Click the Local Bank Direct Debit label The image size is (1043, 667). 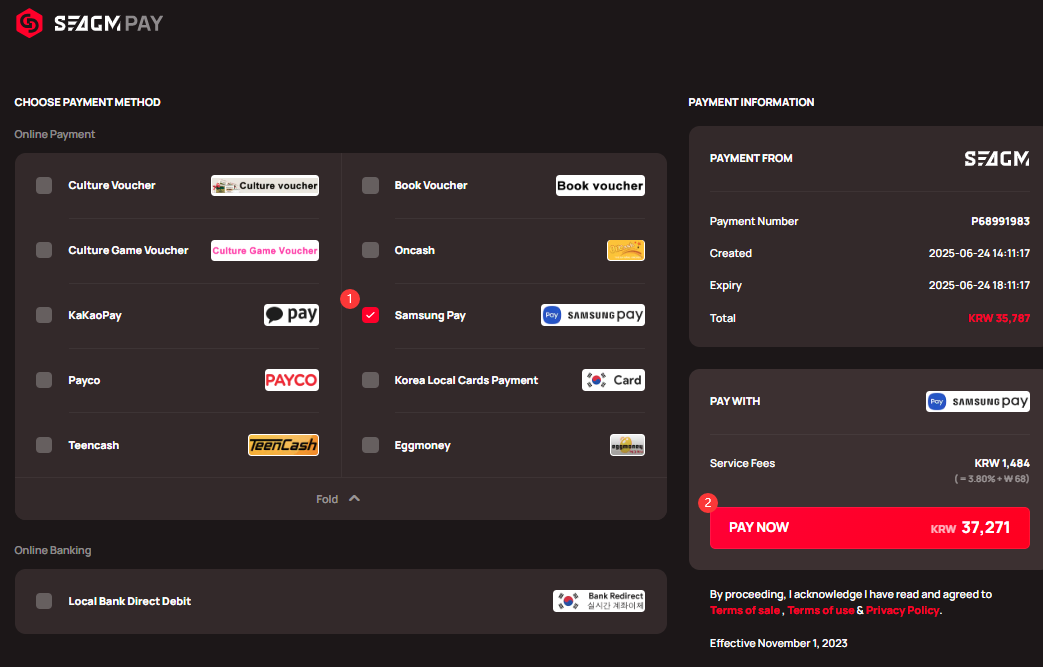(130, 601)
